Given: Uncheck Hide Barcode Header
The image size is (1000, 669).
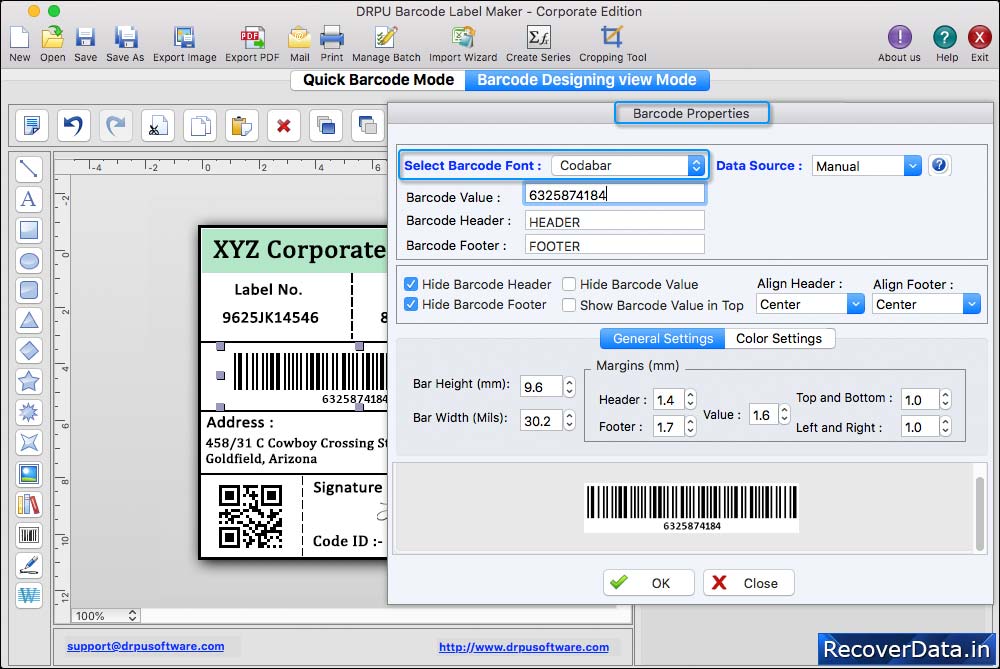Looking at the screenshot, I should (411, 284).
